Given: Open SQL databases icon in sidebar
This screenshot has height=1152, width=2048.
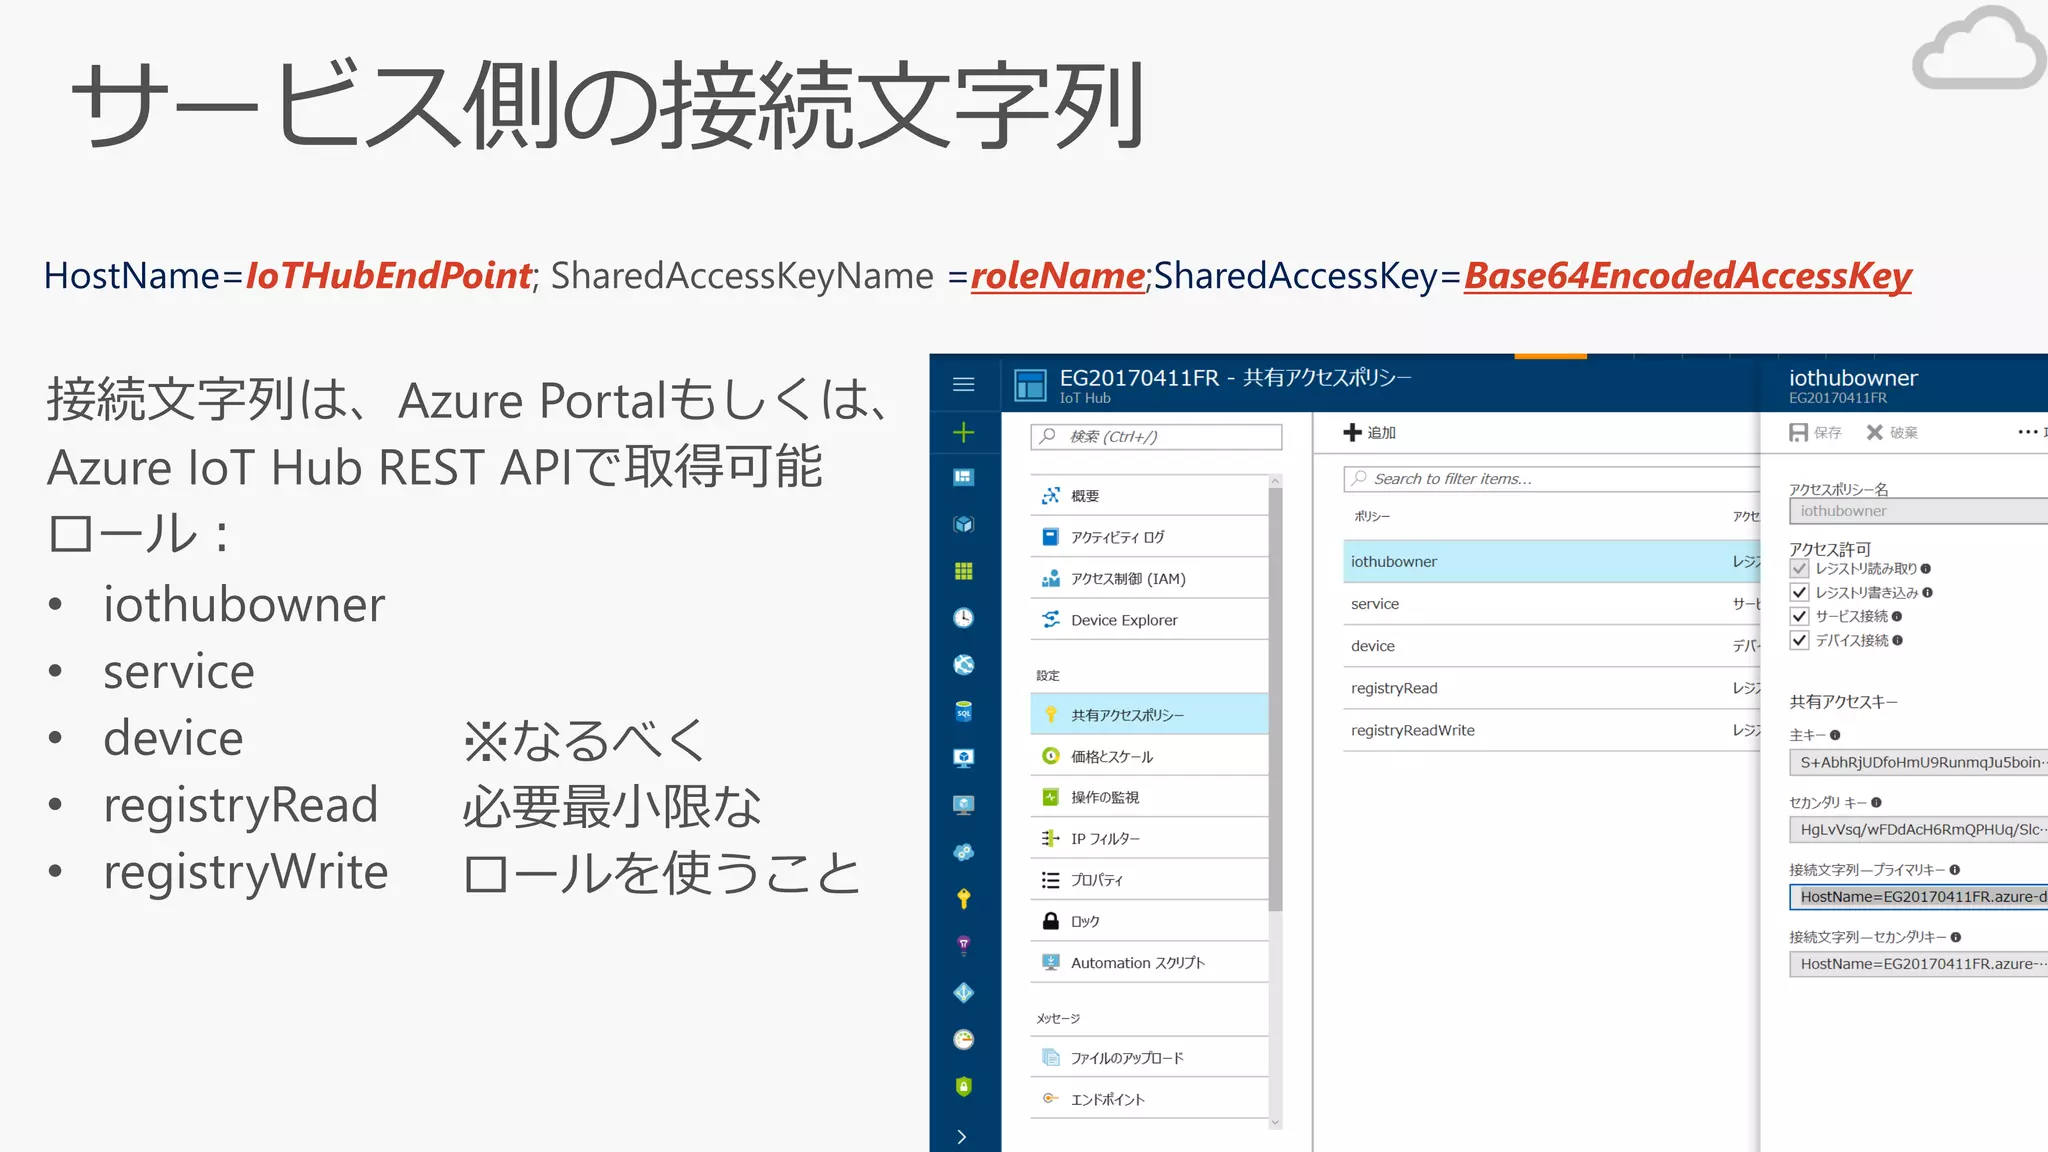Looking at the screenshot, I should click(x=963, y=711).
